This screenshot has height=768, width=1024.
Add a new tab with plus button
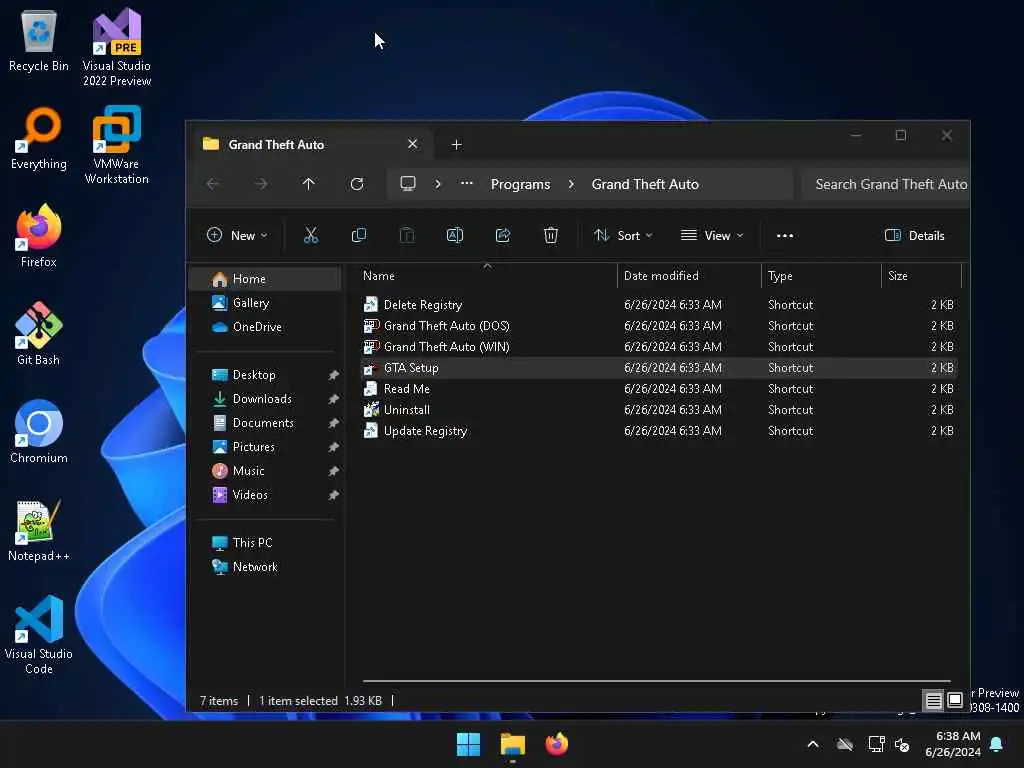coord(456,144)
